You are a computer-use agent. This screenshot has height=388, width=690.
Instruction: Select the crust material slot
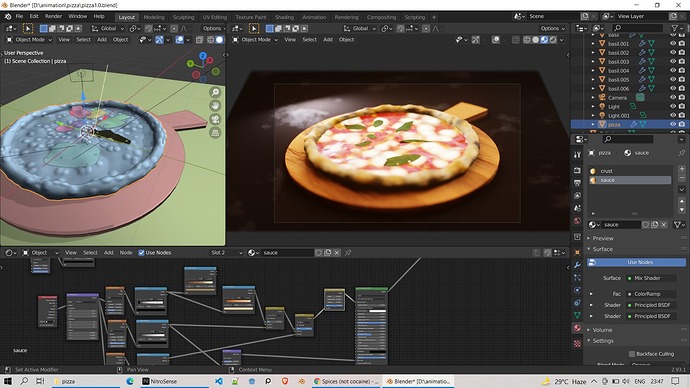630,171
